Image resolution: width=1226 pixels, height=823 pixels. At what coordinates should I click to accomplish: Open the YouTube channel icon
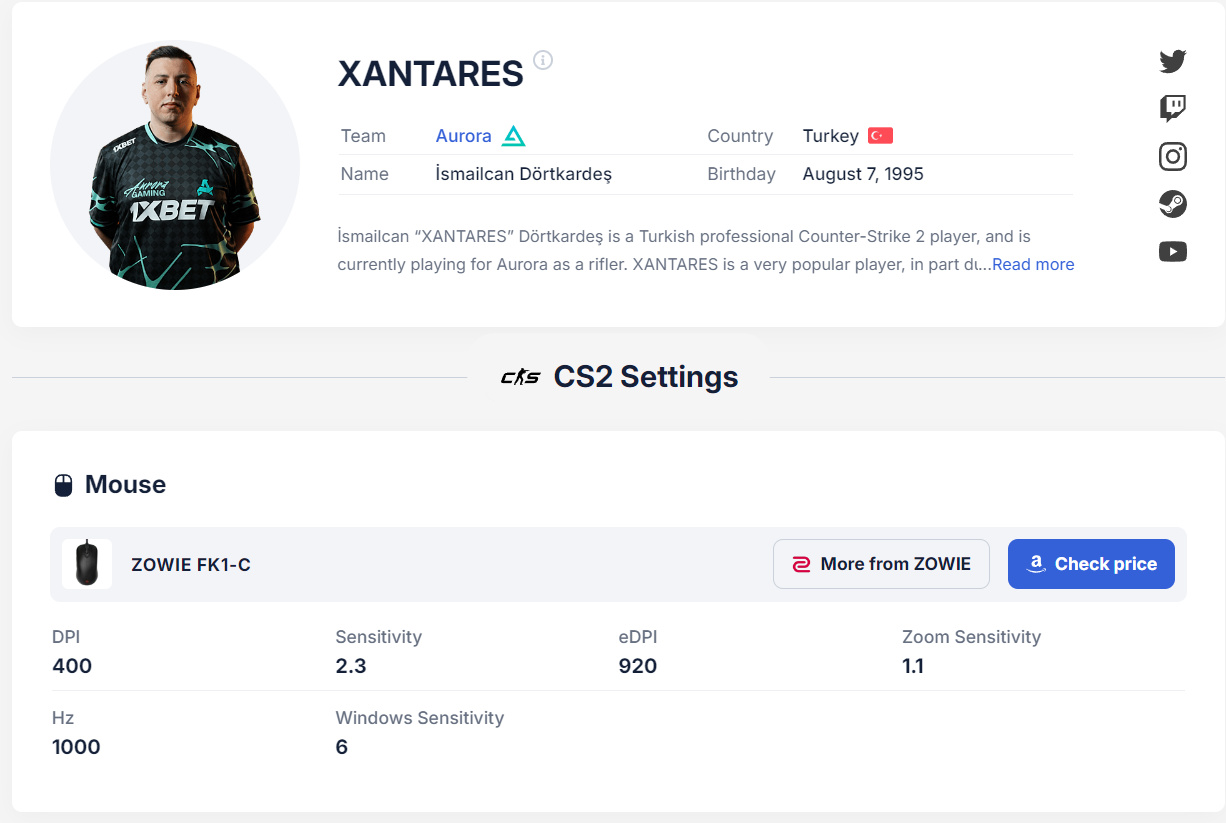(x=1173, y=252)
